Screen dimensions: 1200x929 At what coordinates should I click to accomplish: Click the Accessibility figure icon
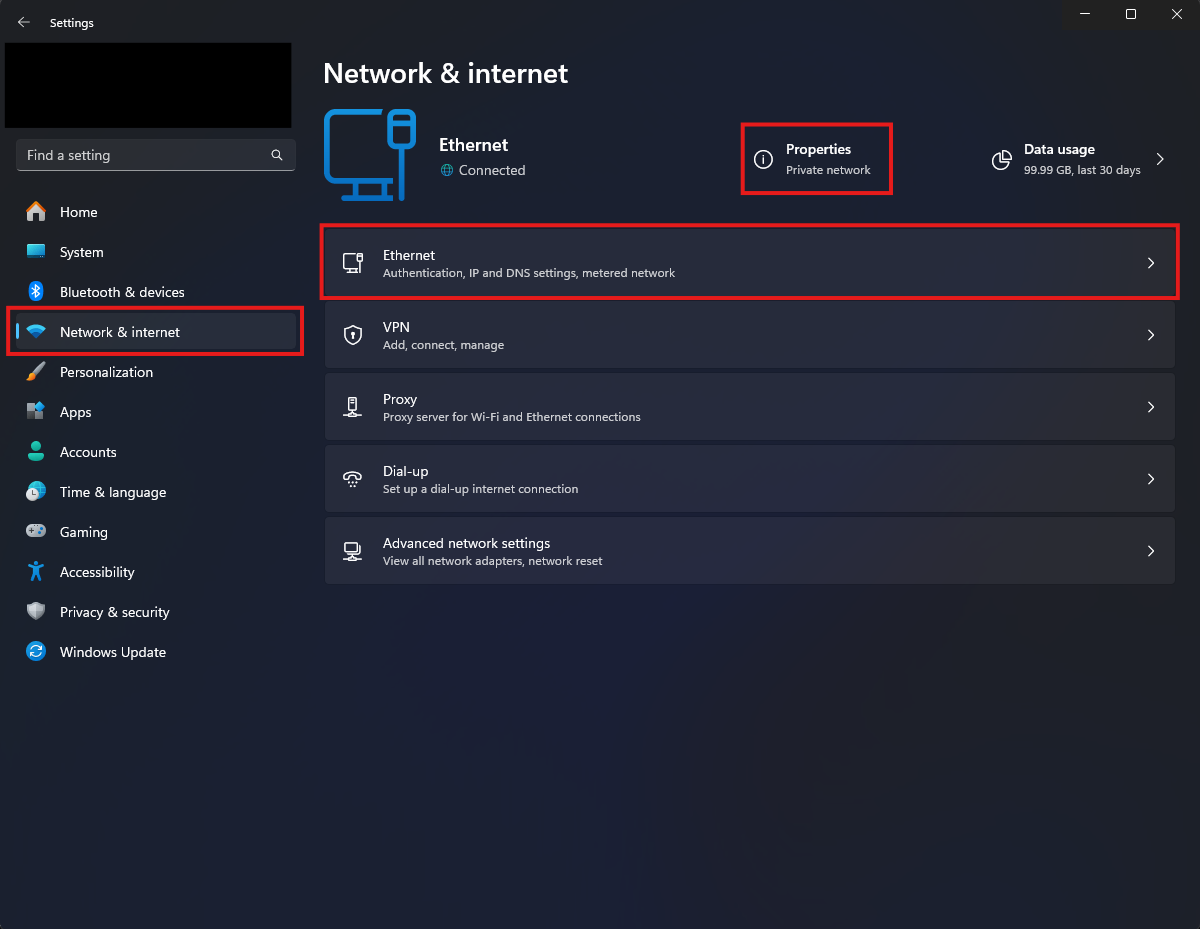pos(36,572)
